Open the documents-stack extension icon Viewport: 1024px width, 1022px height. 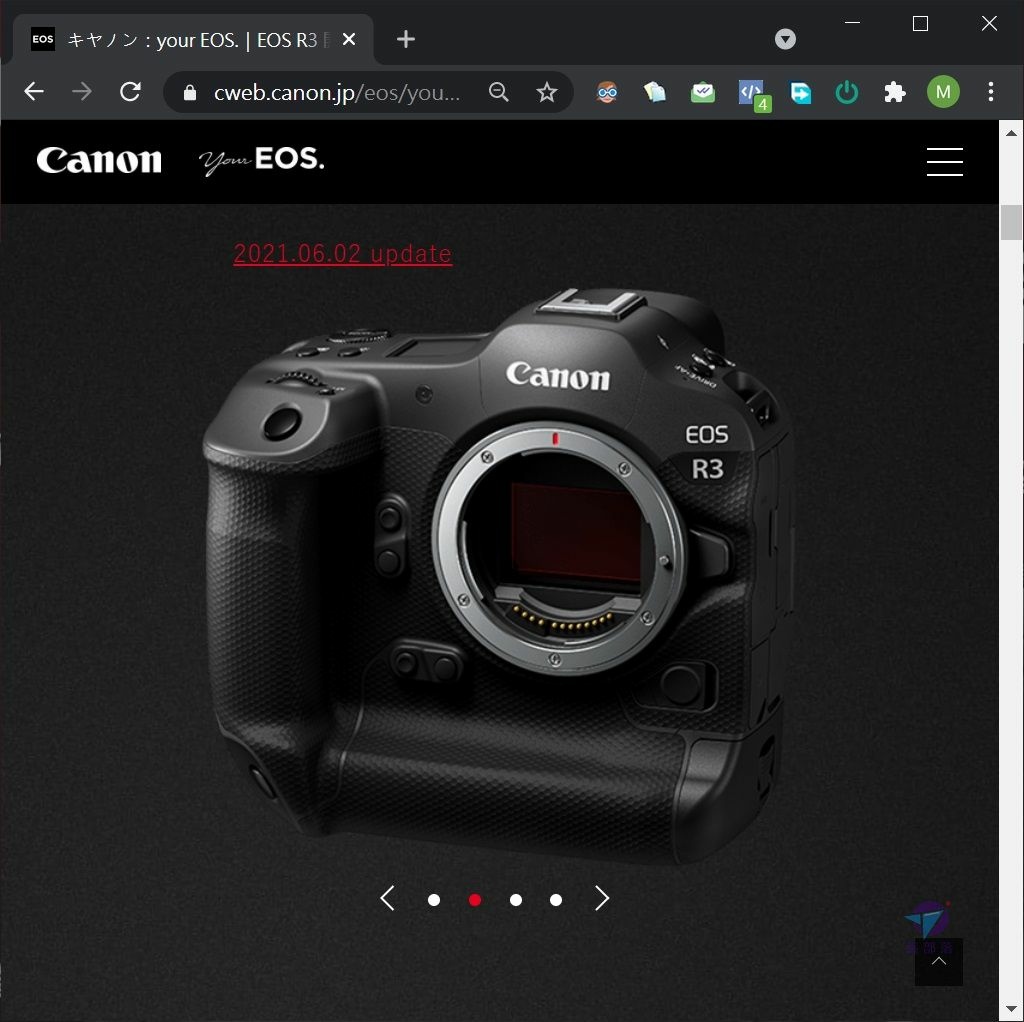pos(654,92)
